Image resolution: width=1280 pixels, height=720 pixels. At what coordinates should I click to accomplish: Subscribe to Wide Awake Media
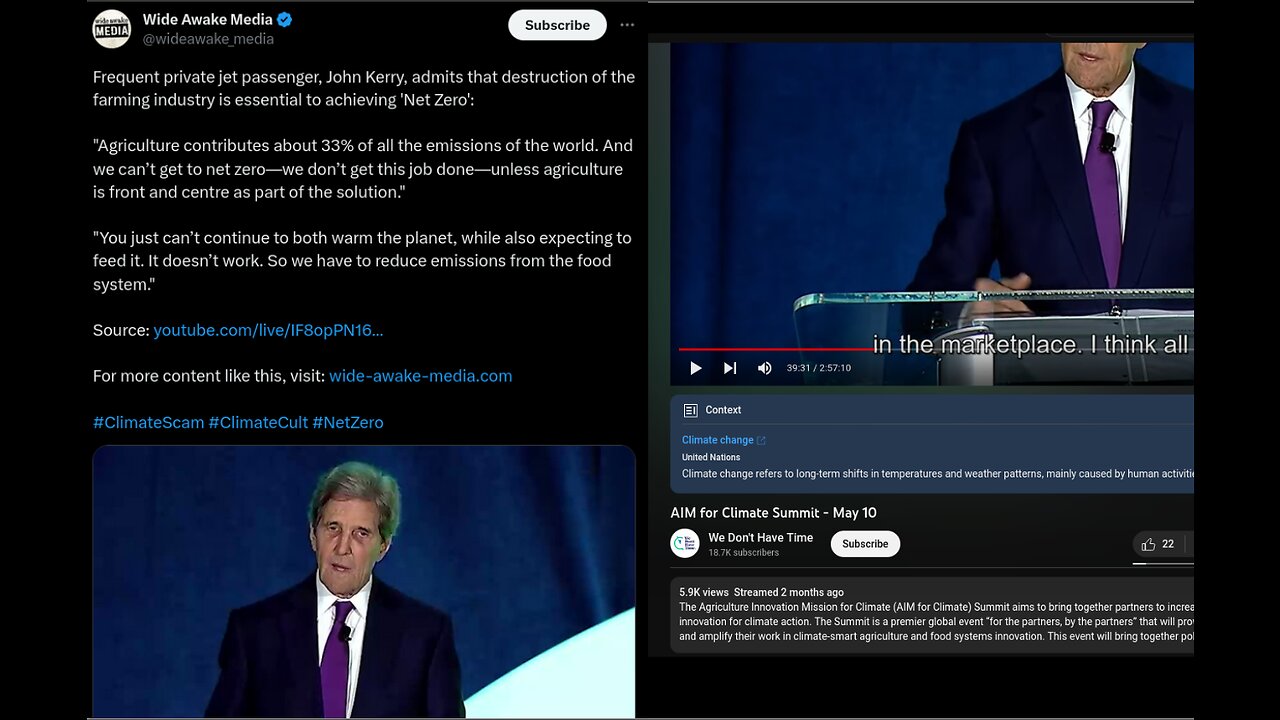click(x=557, y=25)
